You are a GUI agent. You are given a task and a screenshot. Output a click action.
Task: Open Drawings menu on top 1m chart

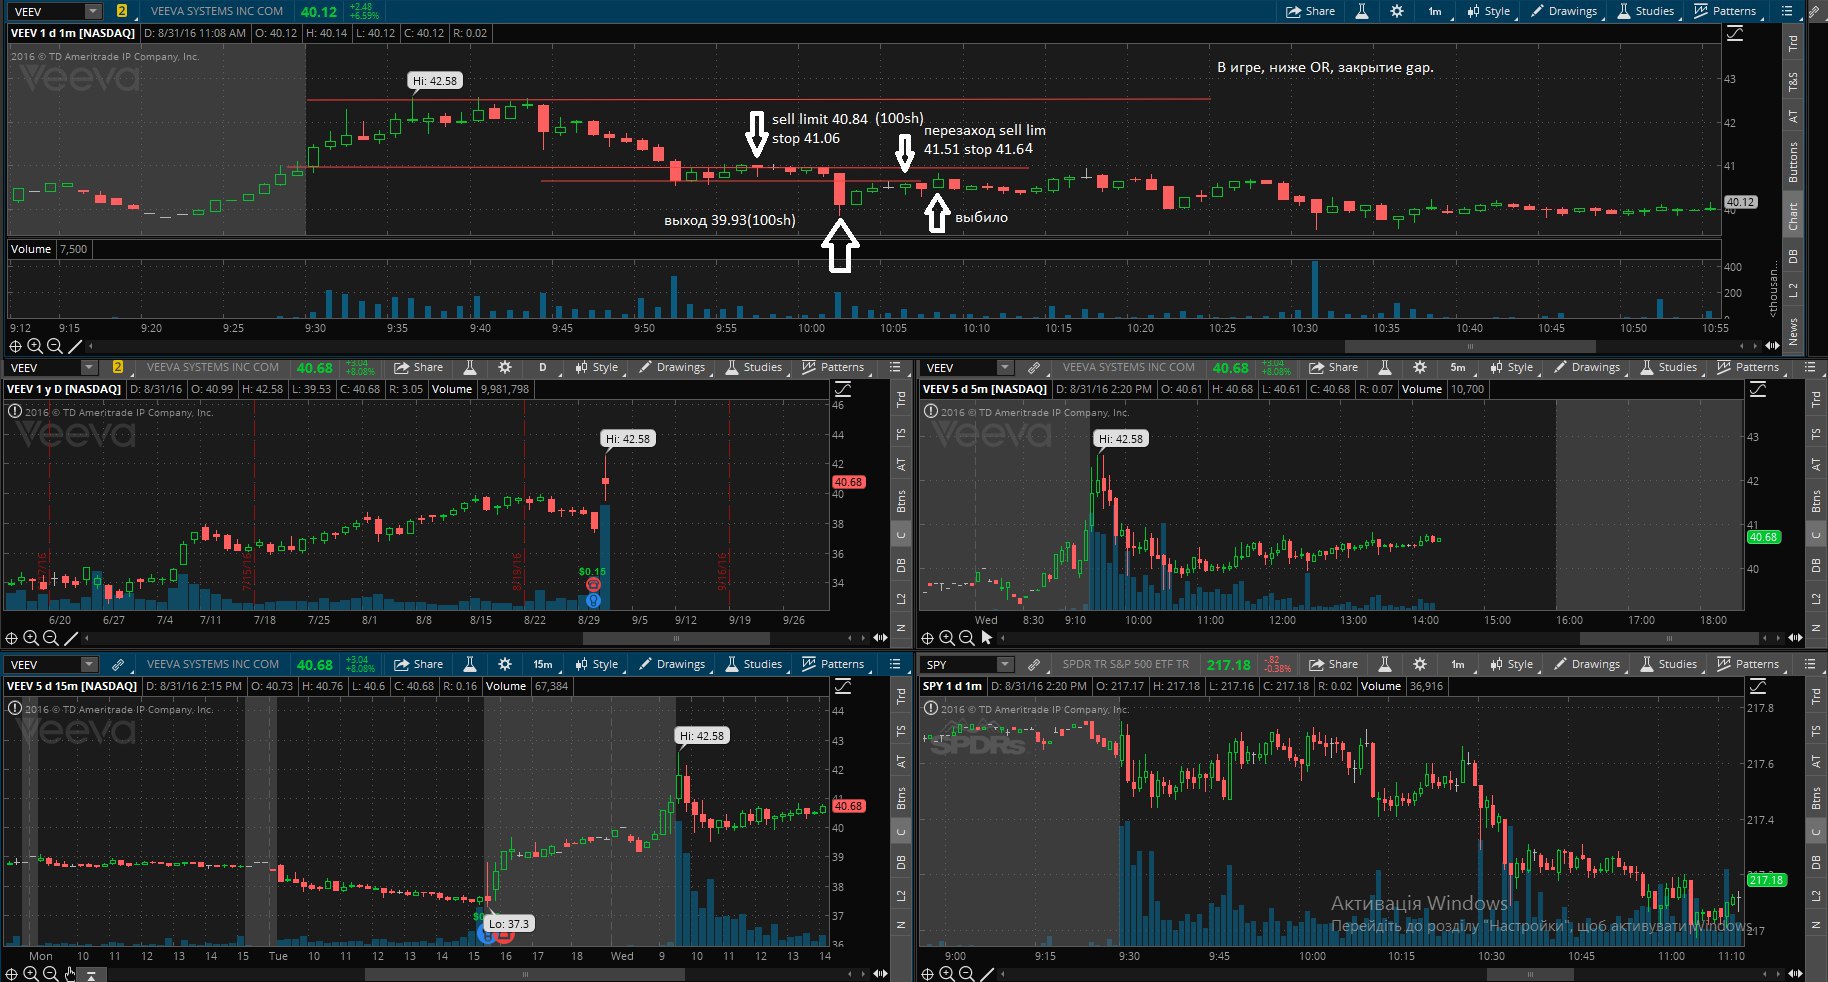pos(1564,11)
